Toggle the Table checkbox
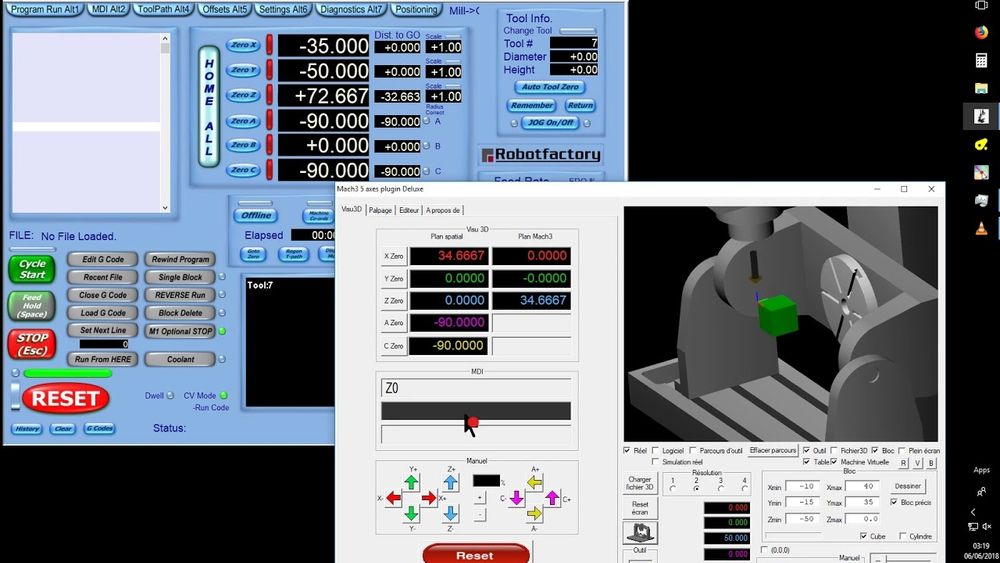Viewport: 1000px width, 563px height. pos(807,462)
